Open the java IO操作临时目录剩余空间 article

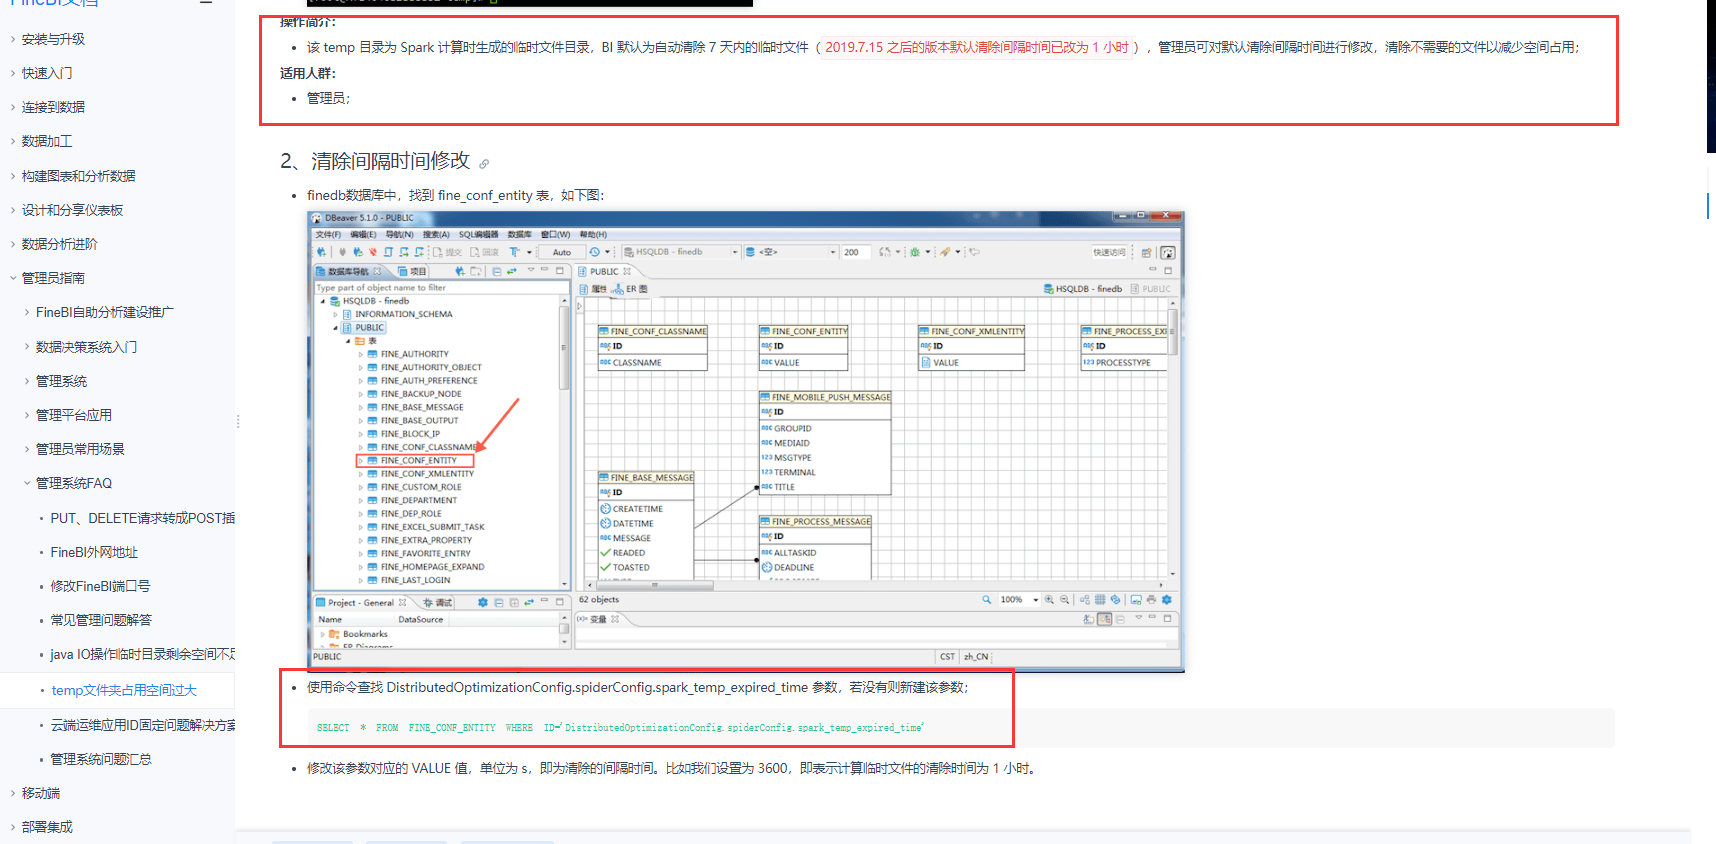pos(143,654)
